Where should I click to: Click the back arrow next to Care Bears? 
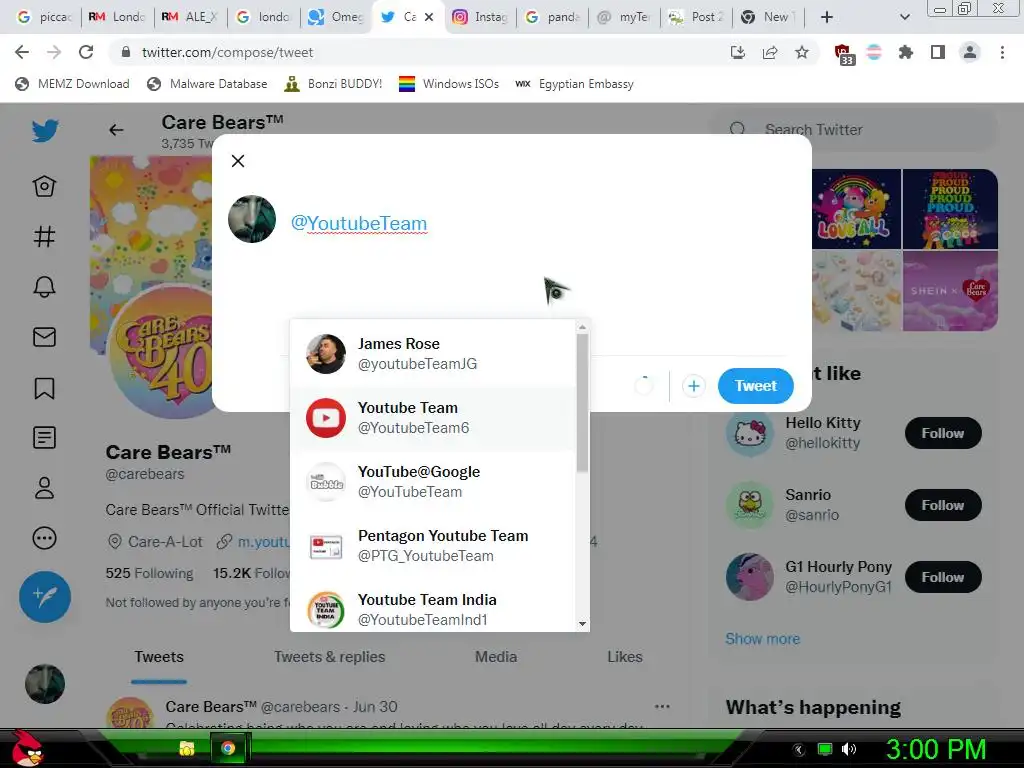click(116, 130)
